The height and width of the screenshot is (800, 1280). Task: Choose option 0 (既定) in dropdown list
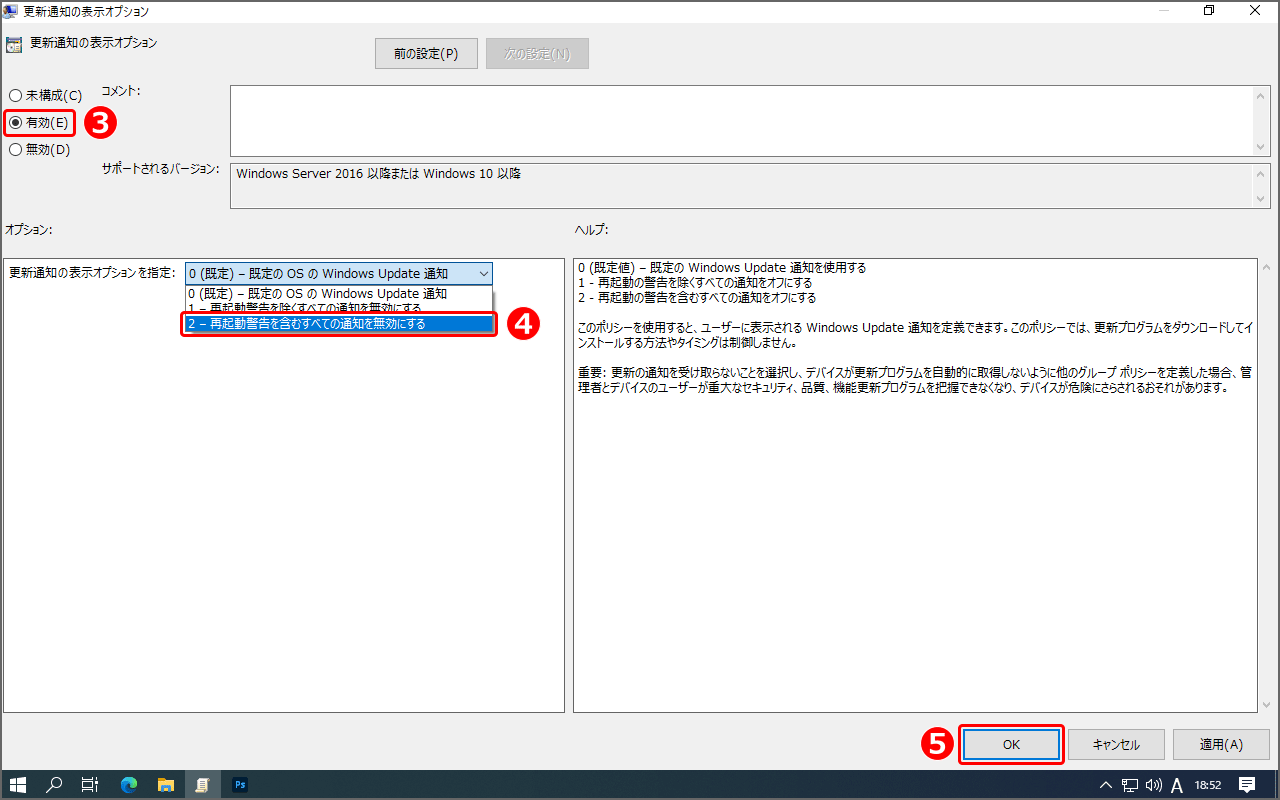[338, 294]
